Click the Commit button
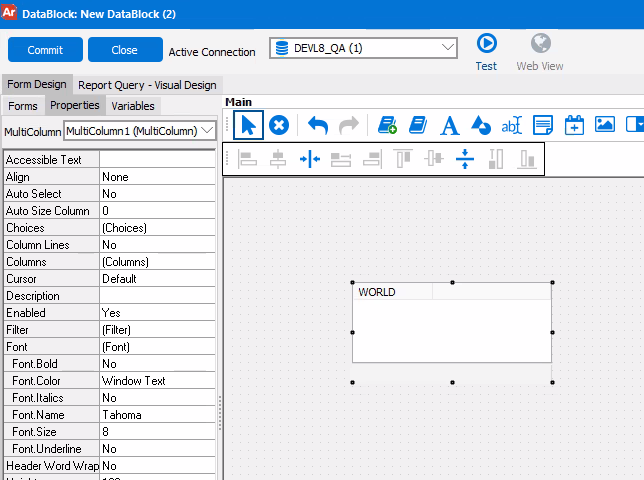644x480 pixels. (x=45, y=50)
